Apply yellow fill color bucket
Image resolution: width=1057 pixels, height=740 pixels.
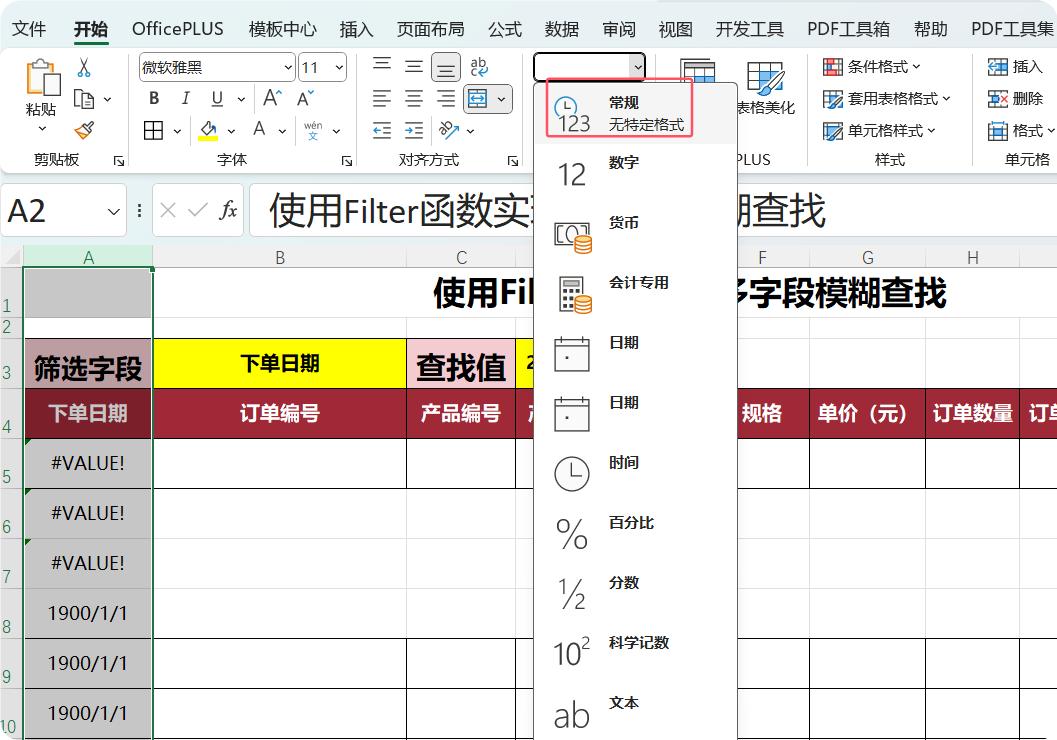208,129
